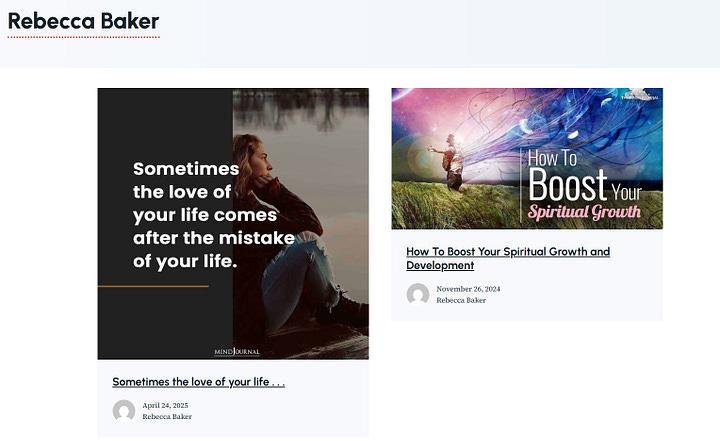Click the Rebecca Baker page heading
Image resolution: width=720 pixels, height=441 pixels.
(x=84, y=21)
